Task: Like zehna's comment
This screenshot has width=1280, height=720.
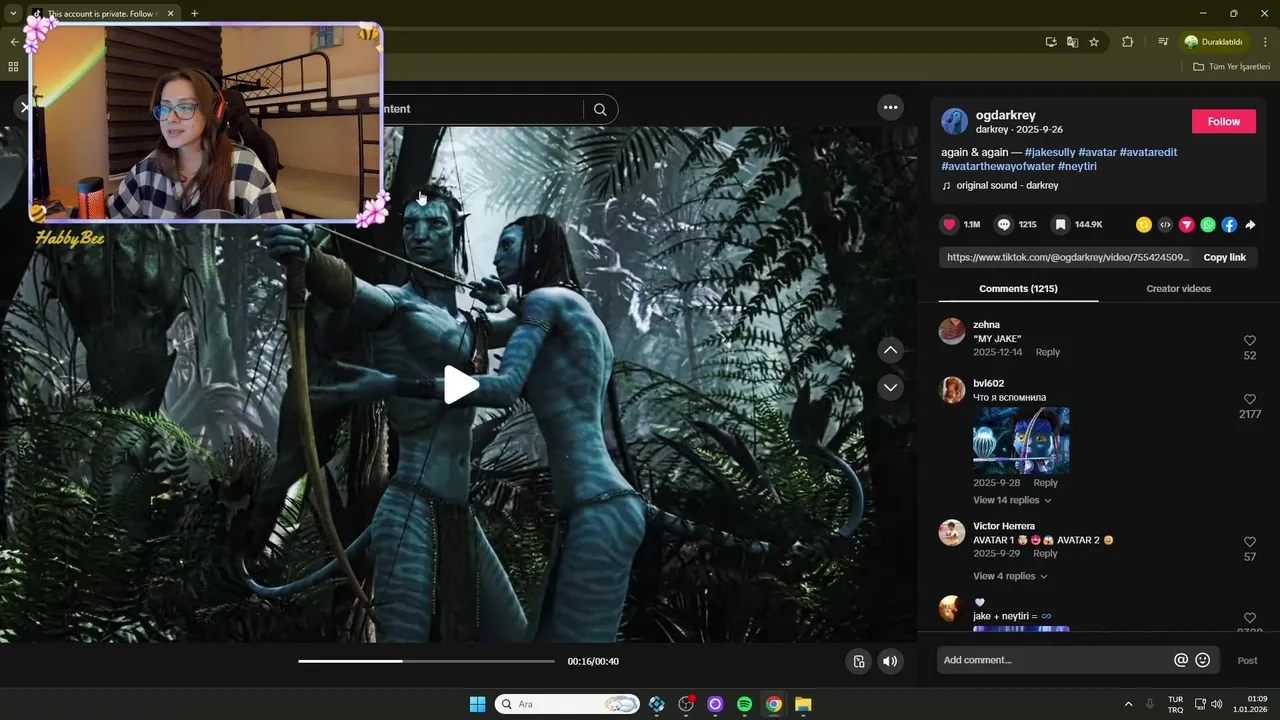Action: tap(1250, 341)
